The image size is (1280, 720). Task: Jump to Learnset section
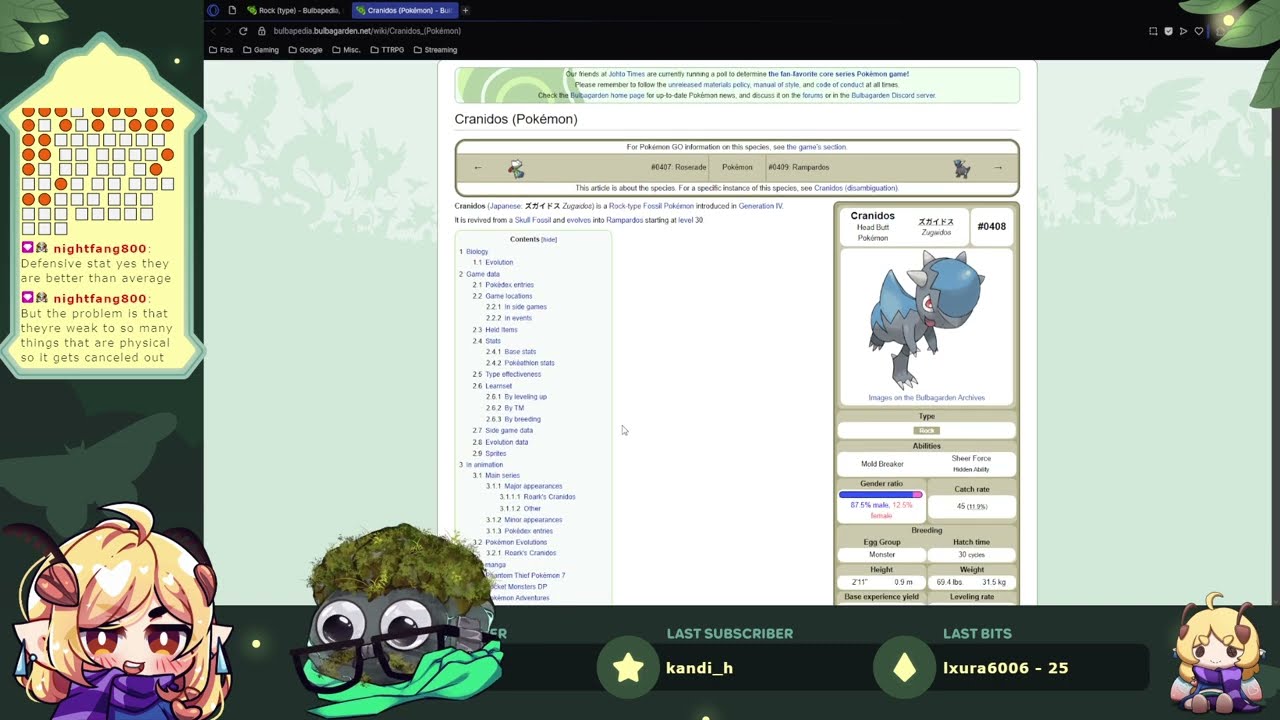(499, 386)
